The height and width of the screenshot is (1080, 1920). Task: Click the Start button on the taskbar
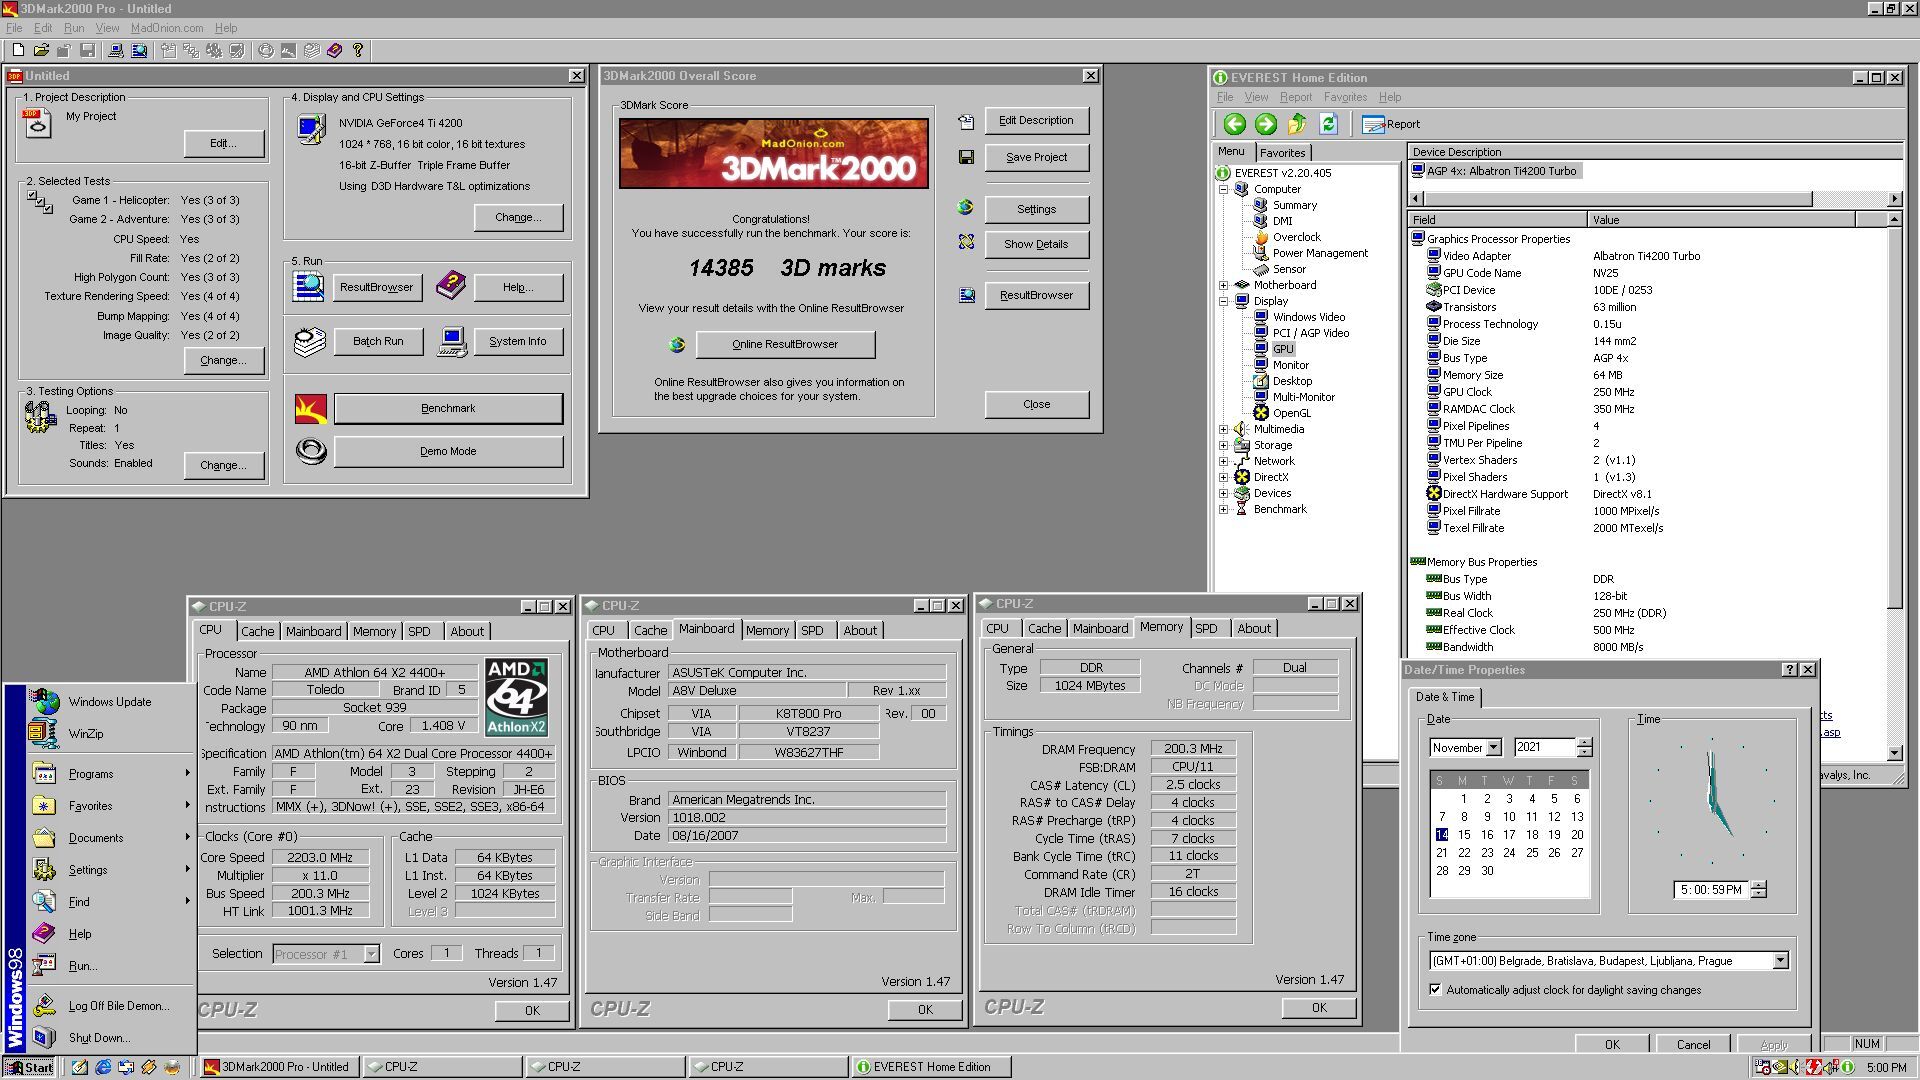pos(29,1067)
